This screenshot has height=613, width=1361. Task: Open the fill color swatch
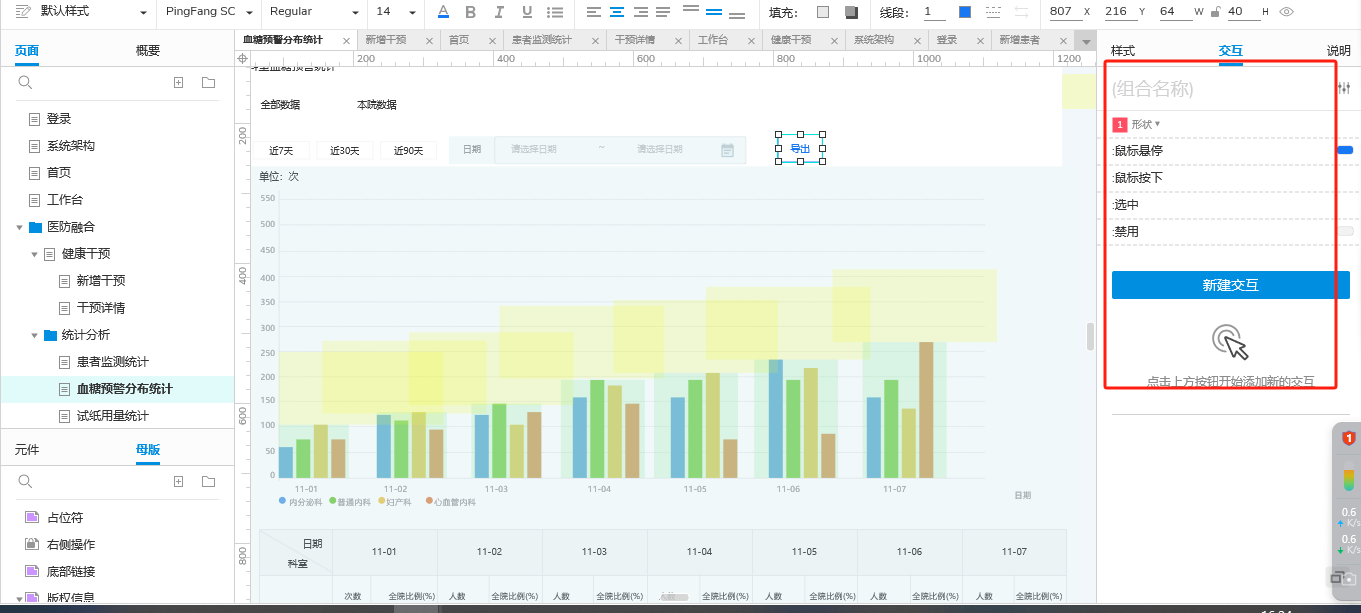(823, 12)
